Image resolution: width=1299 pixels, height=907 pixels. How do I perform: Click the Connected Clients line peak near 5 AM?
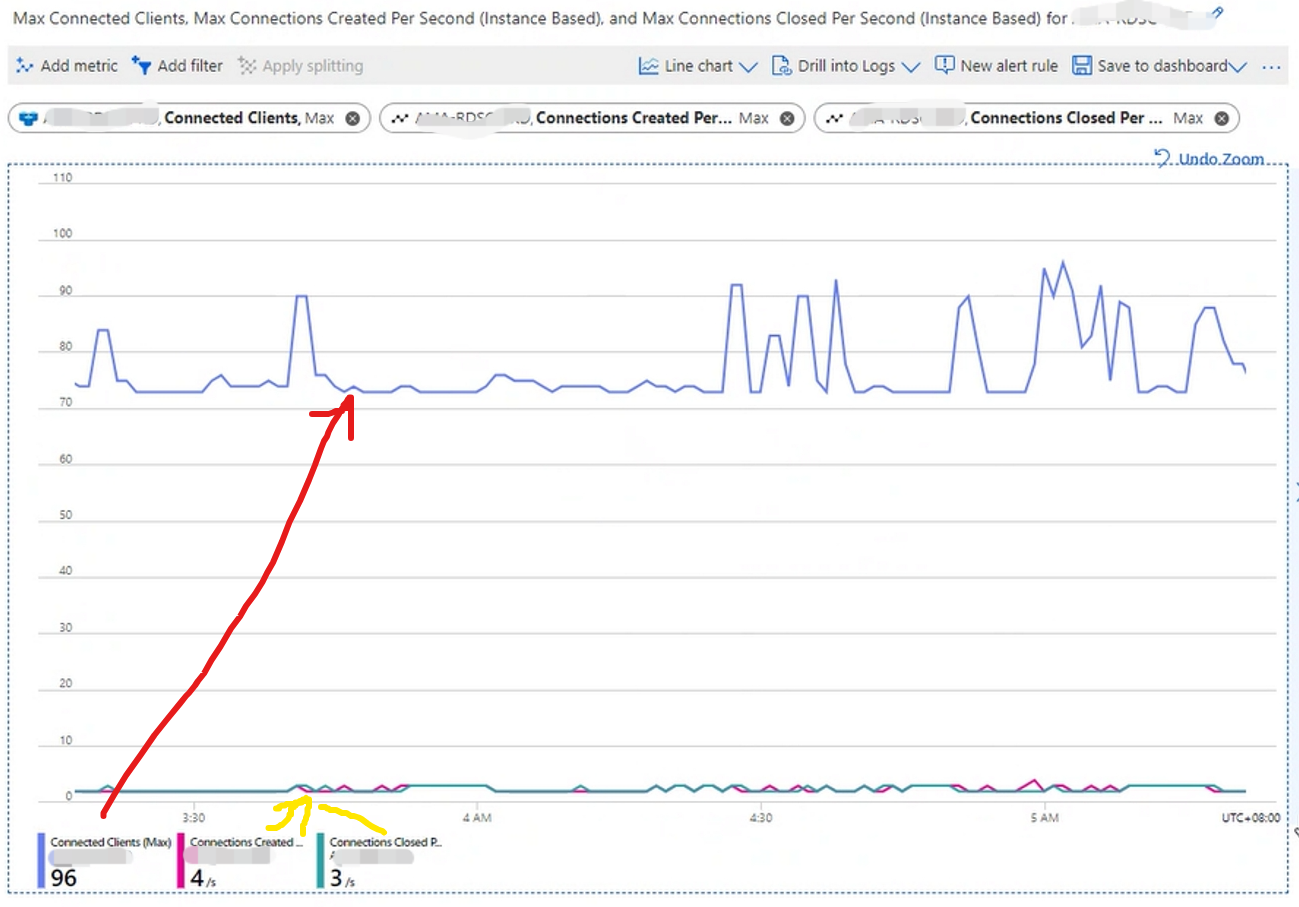(x=1062, y=262)
